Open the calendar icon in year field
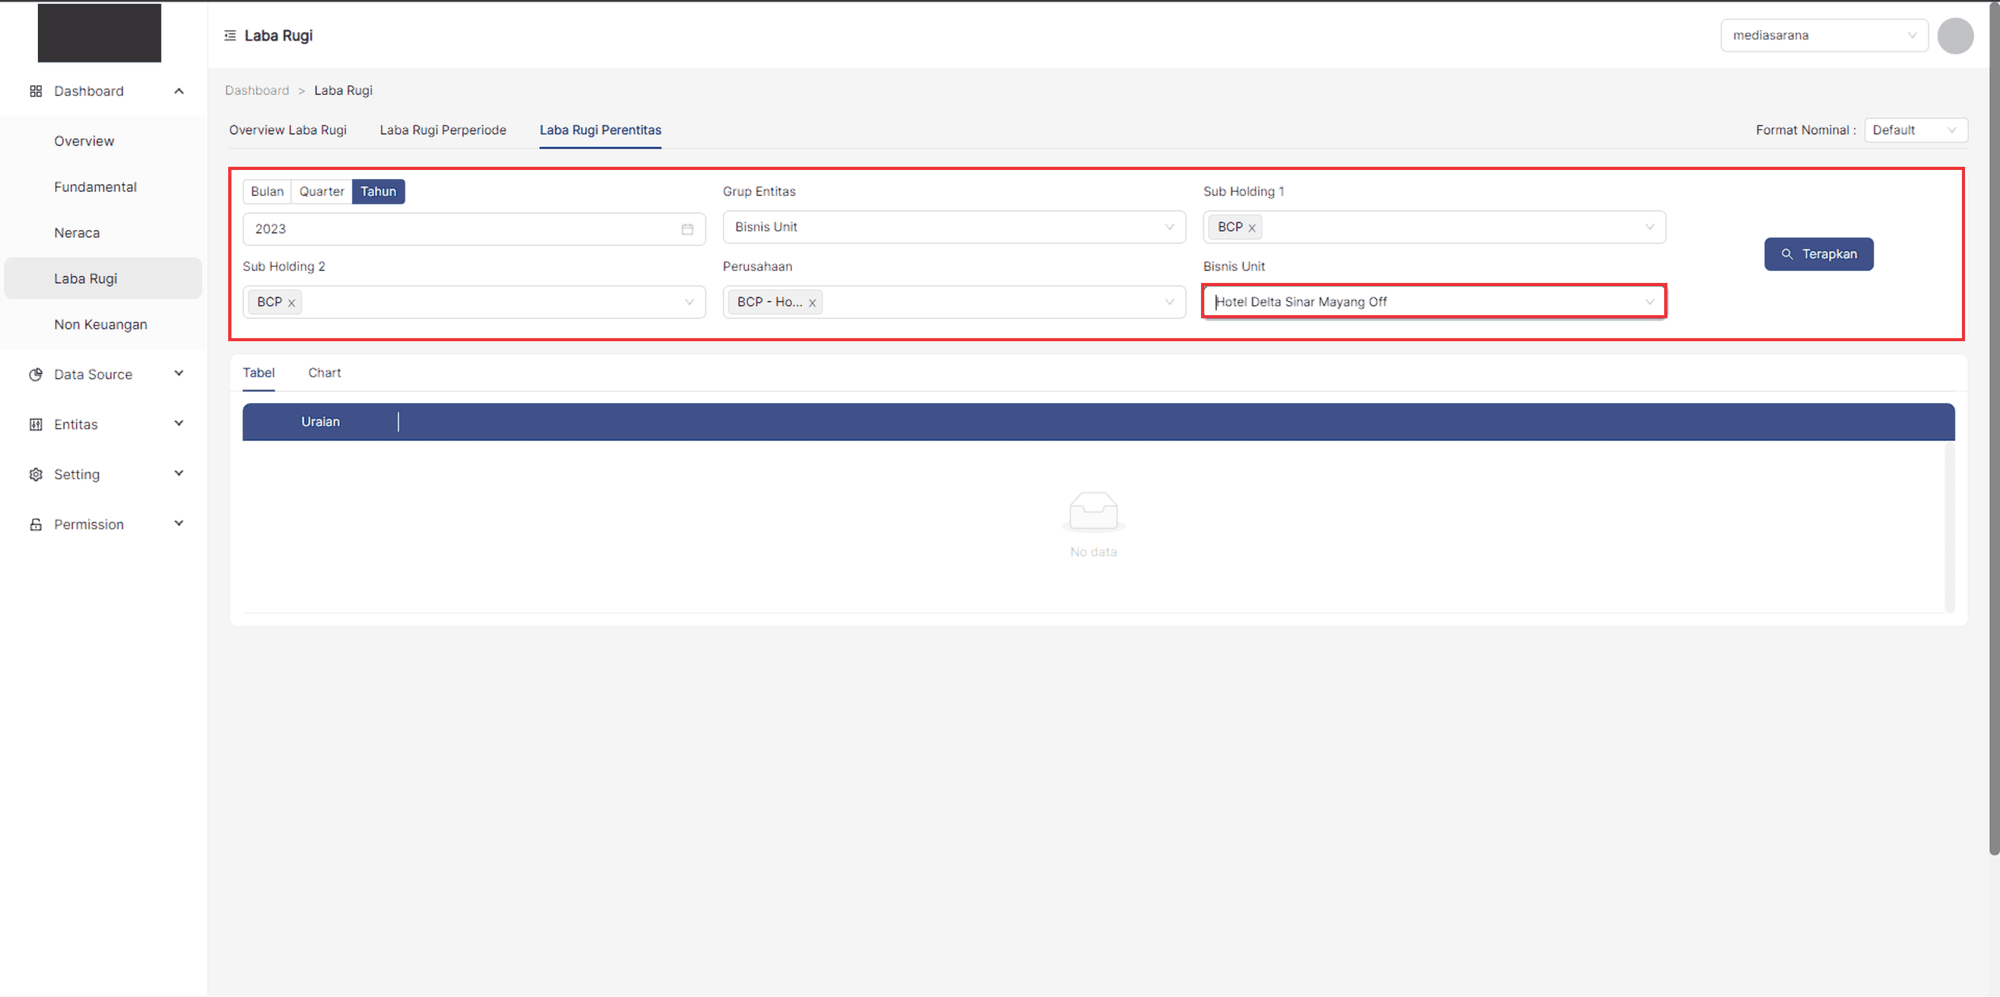The image size is (2000, 997). [687, 229]
